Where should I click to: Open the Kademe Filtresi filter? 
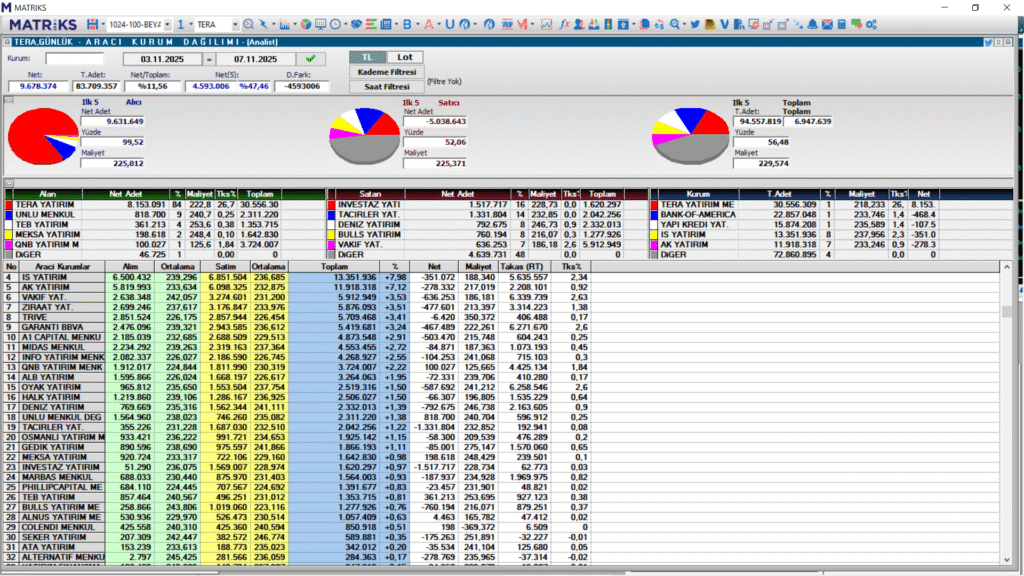tap(387, 72)
